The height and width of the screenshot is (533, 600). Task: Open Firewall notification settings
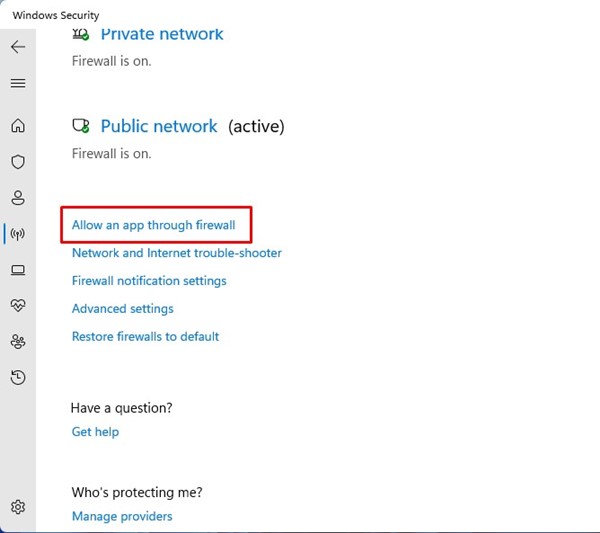(149, 281)
